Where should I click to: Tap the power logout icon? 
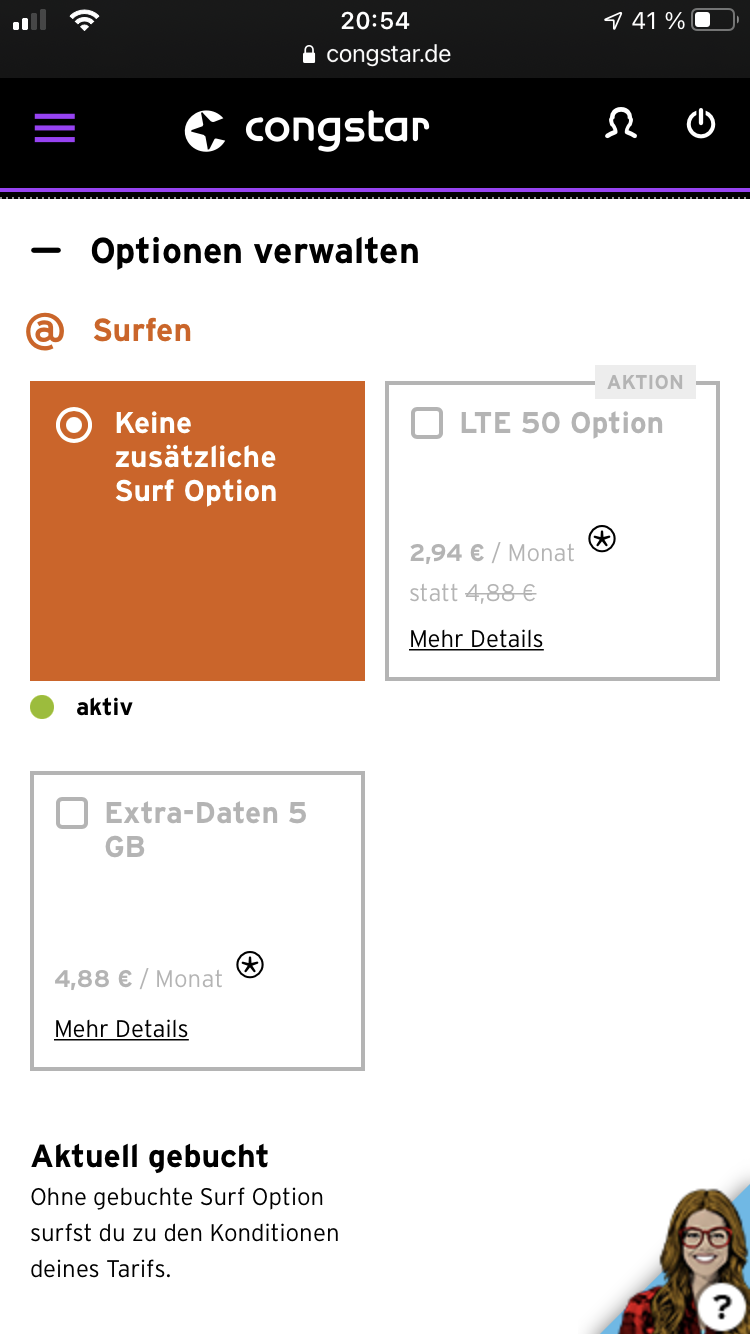coord(701,125)
